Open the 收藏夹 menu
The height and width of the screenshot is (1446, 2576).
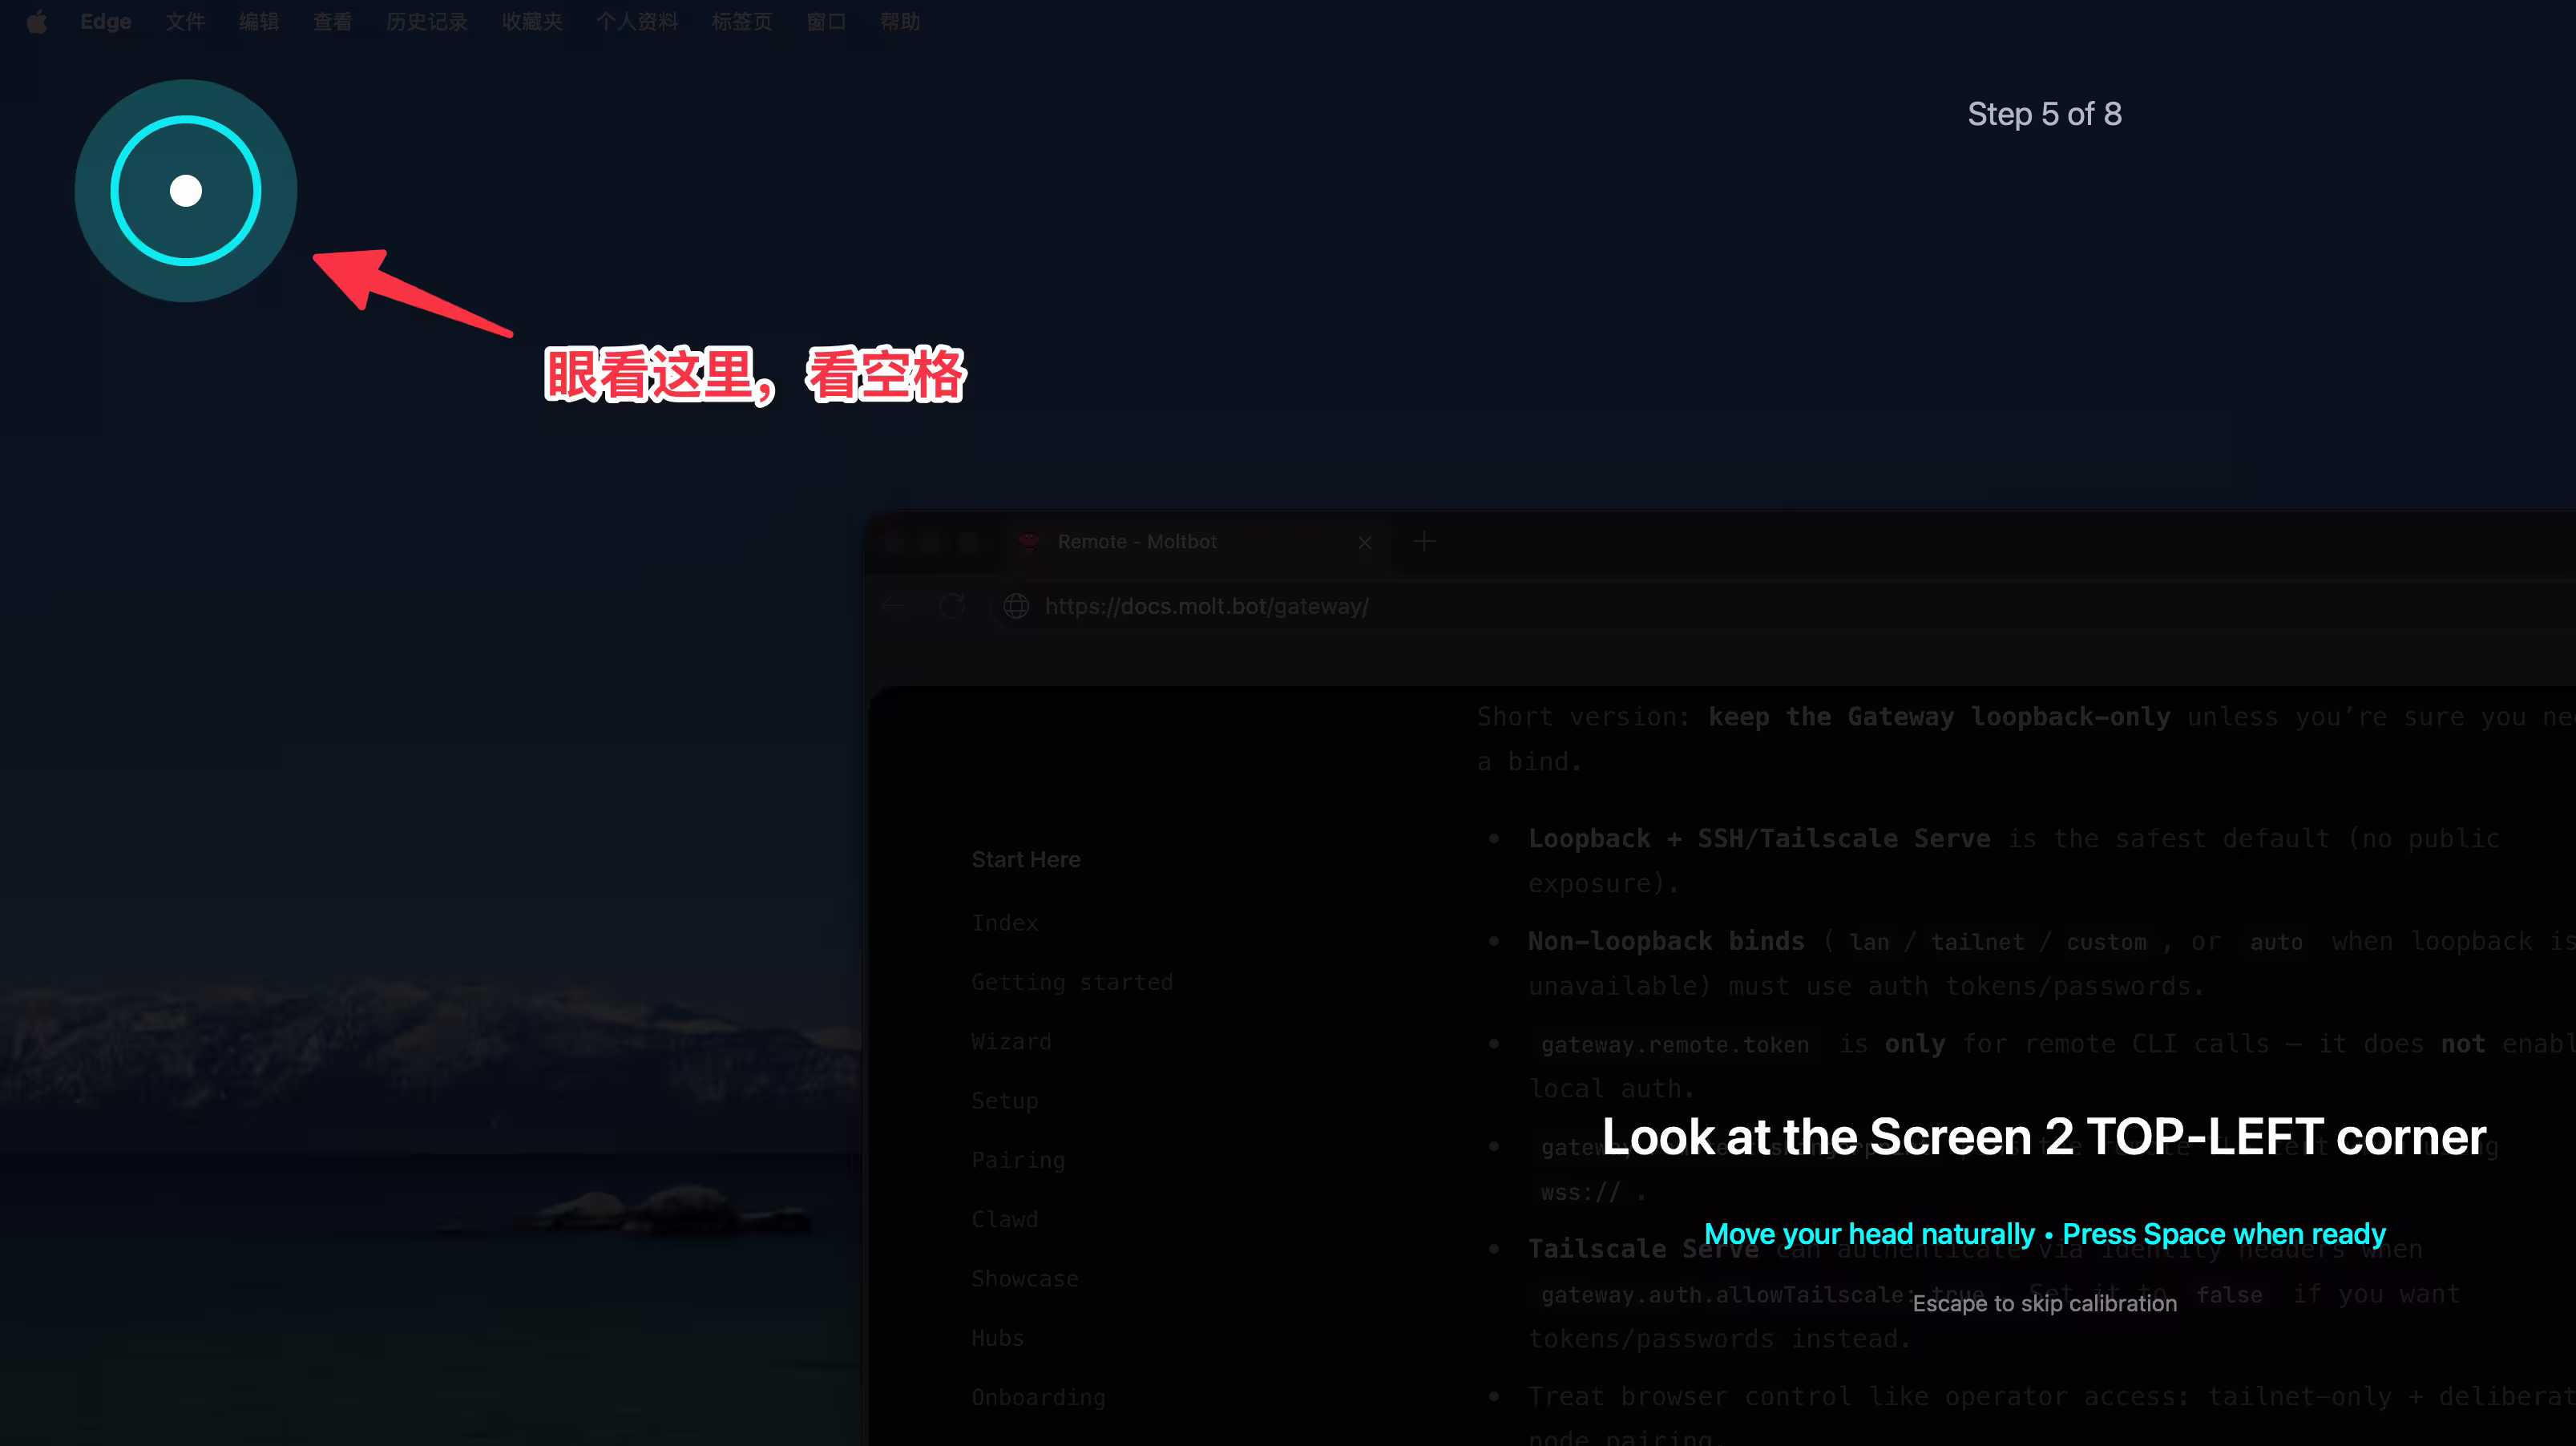(x=532, y=22)
